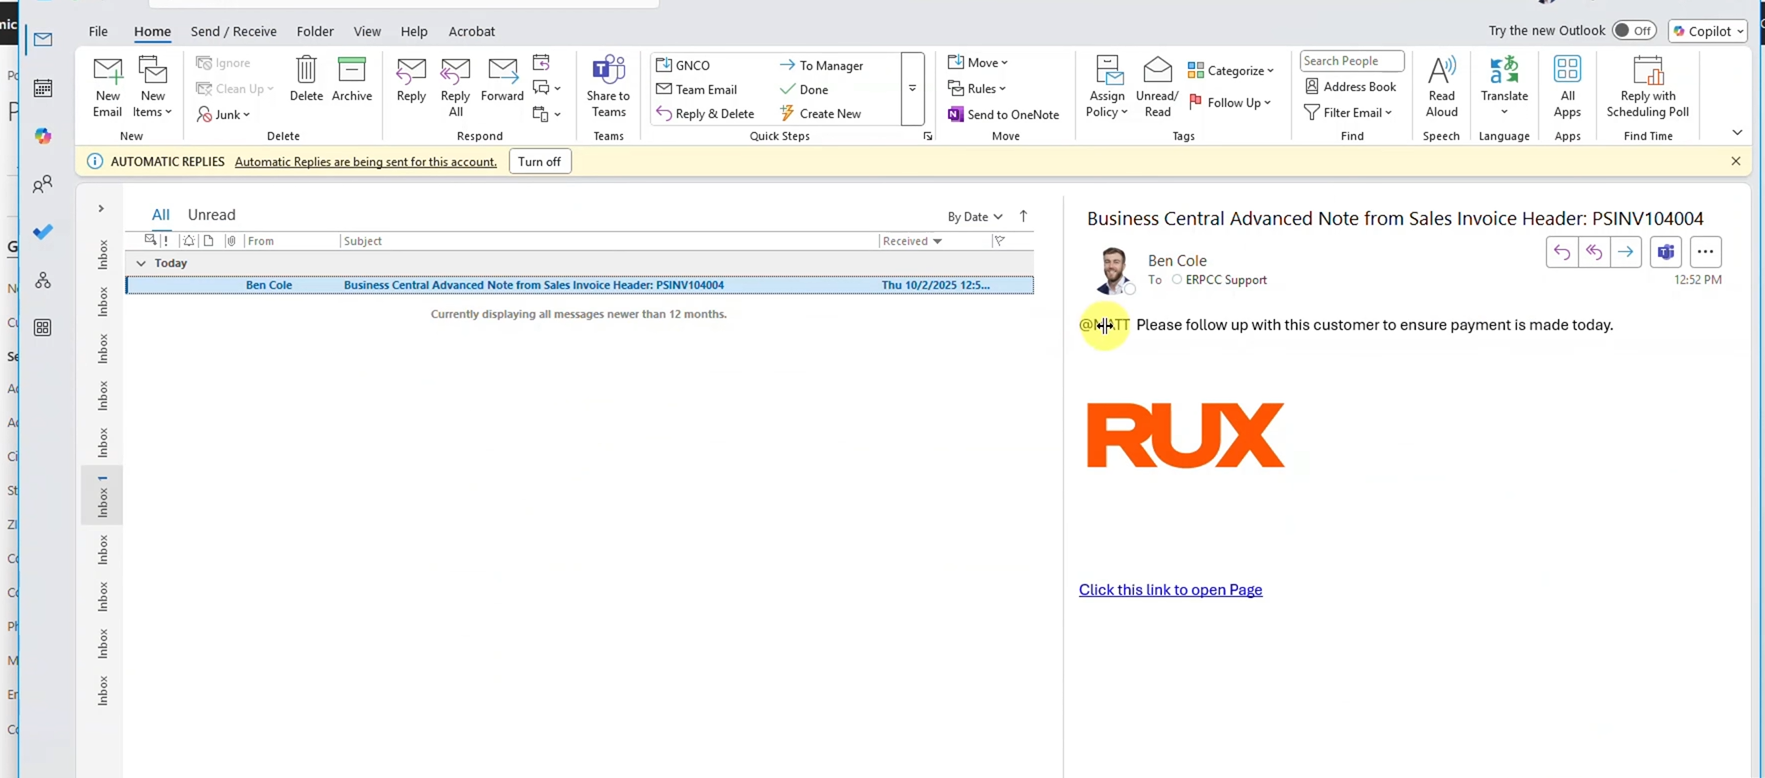Open the Mail module in the navigation bar

43,40
